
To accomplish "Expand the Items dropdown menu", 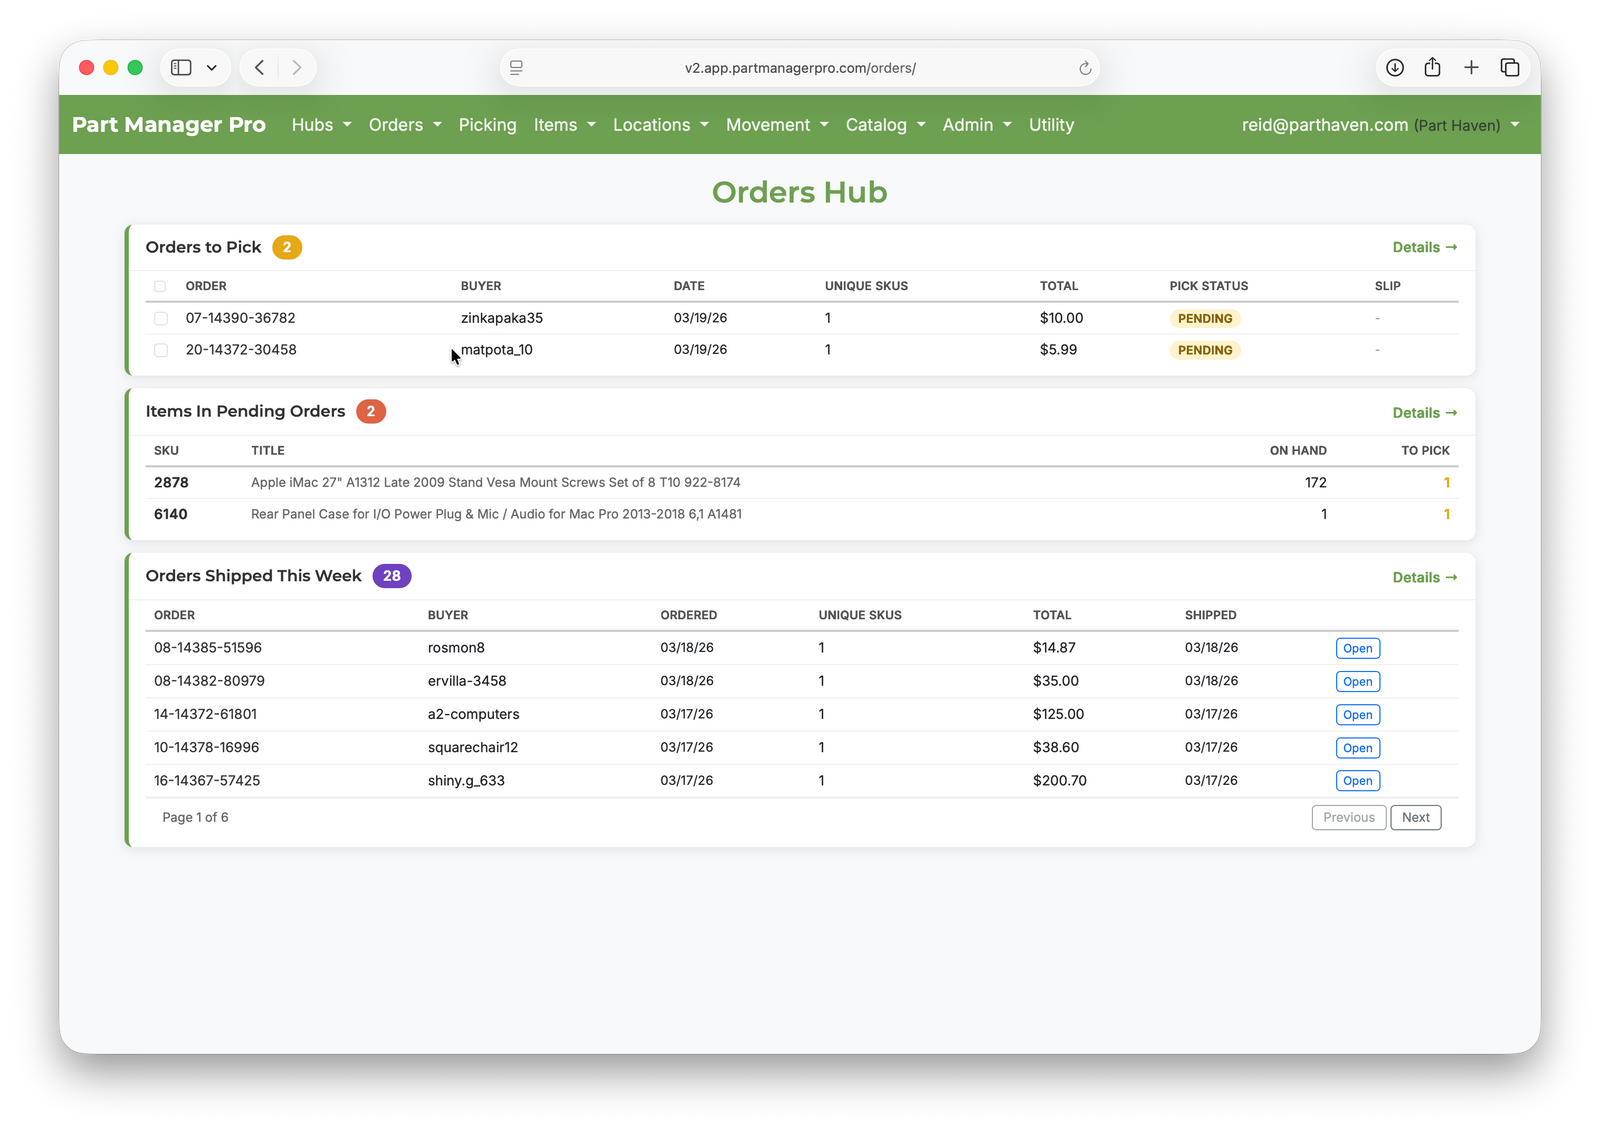I will pos(565,125).
